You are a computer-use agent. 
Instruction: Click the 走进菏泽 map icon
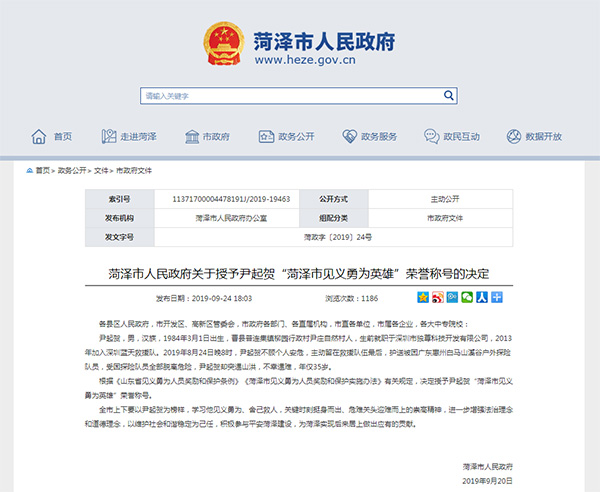[108, 136]
